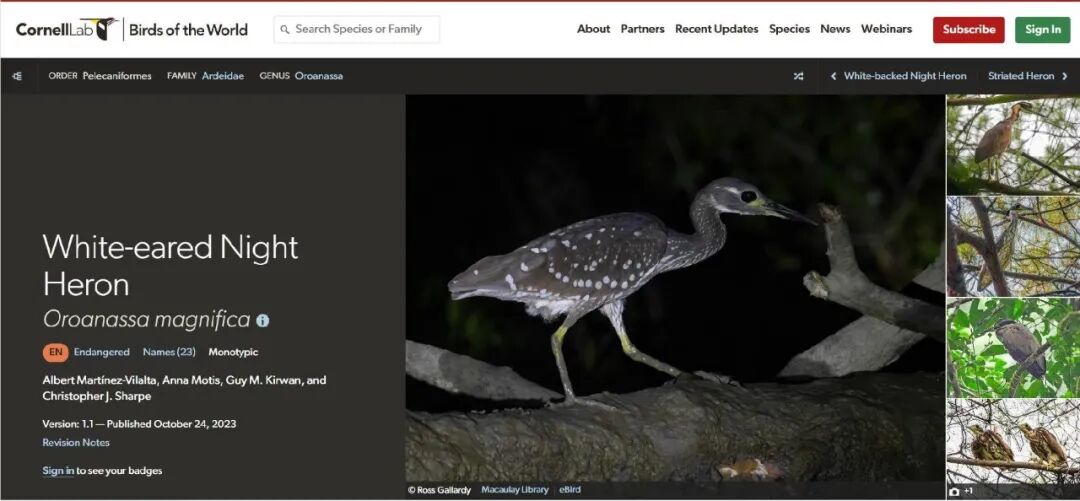1080x501 pixels.
Task: Open the fourth thumbnail with two young herons
Action: pyautogui.click(x=1013, y=441)
